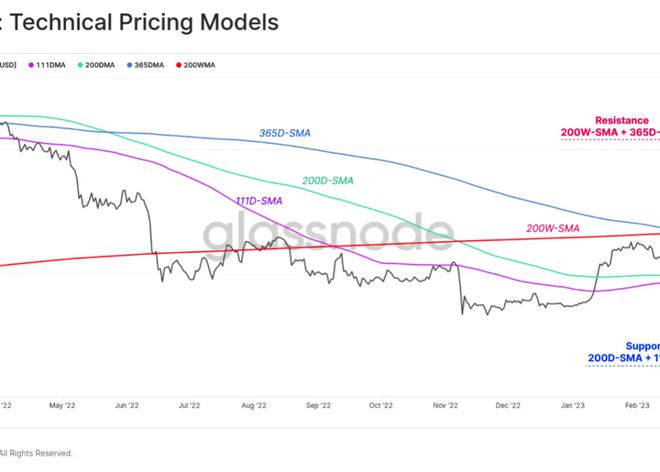This screenshot has height=472, width=660.
Task: Click the Nov '22 axis label
Action: 446,406
